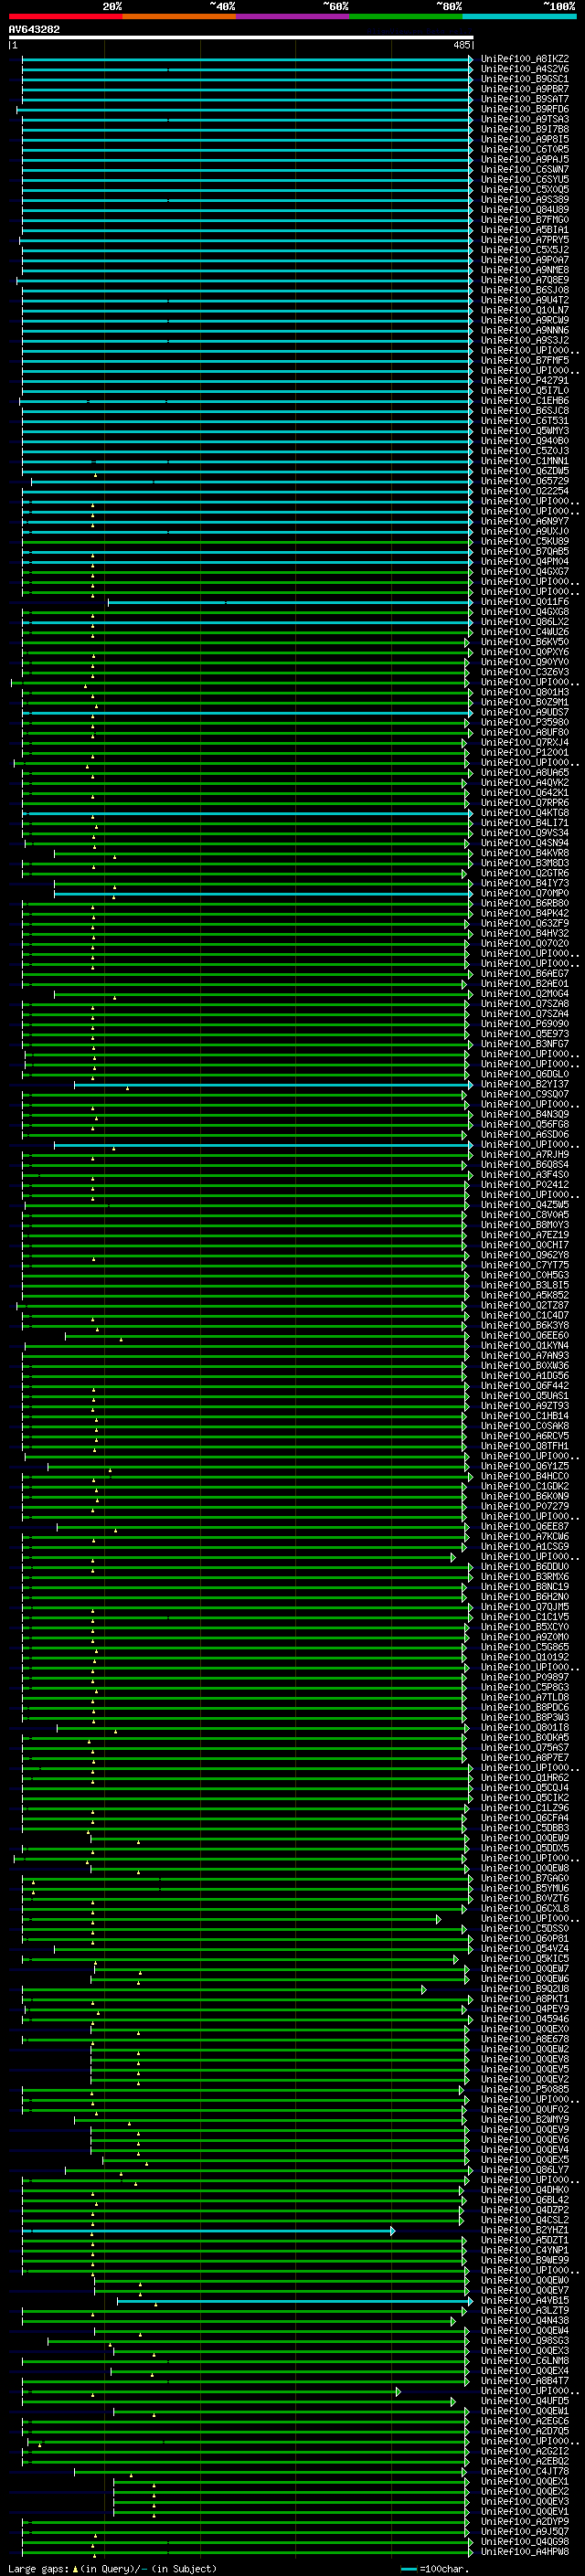Screen dimensions: 585x2576
Task: Select the label UniRef100_P12001
Action: (x=525, y=753)
